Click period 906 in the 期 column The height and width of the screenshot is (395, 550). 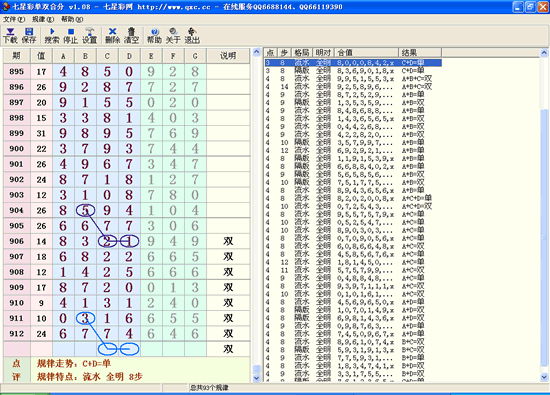[x=16, y=241]
